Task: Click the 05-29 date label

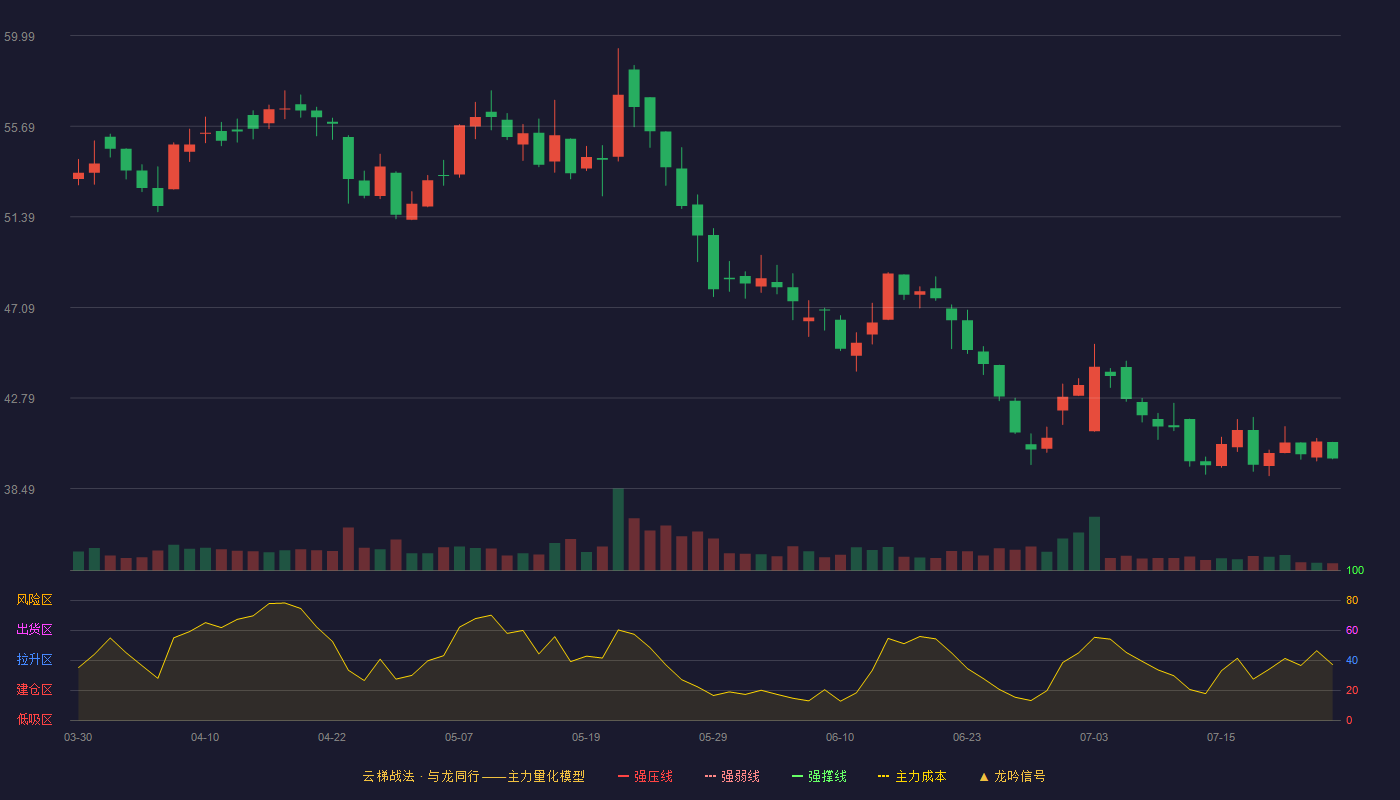Action: point(713,737)
